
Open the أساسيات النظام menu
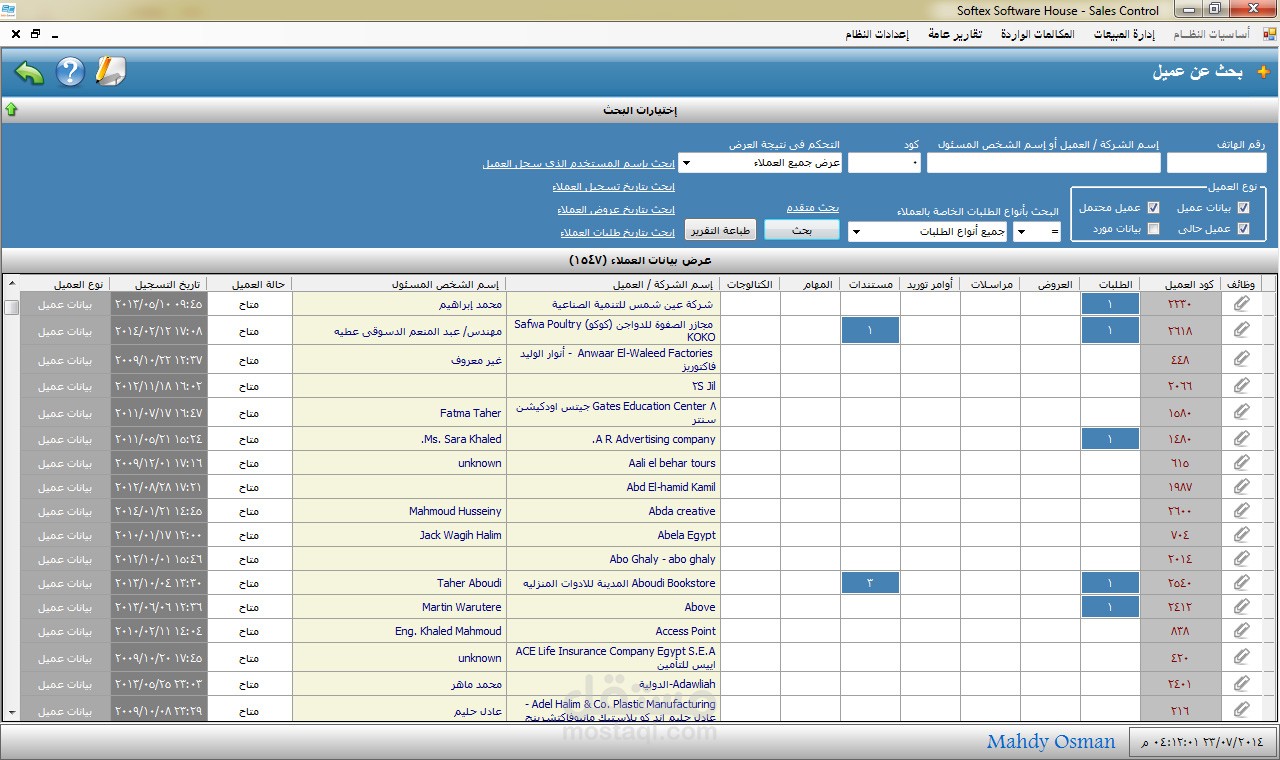pos(1211,34)
